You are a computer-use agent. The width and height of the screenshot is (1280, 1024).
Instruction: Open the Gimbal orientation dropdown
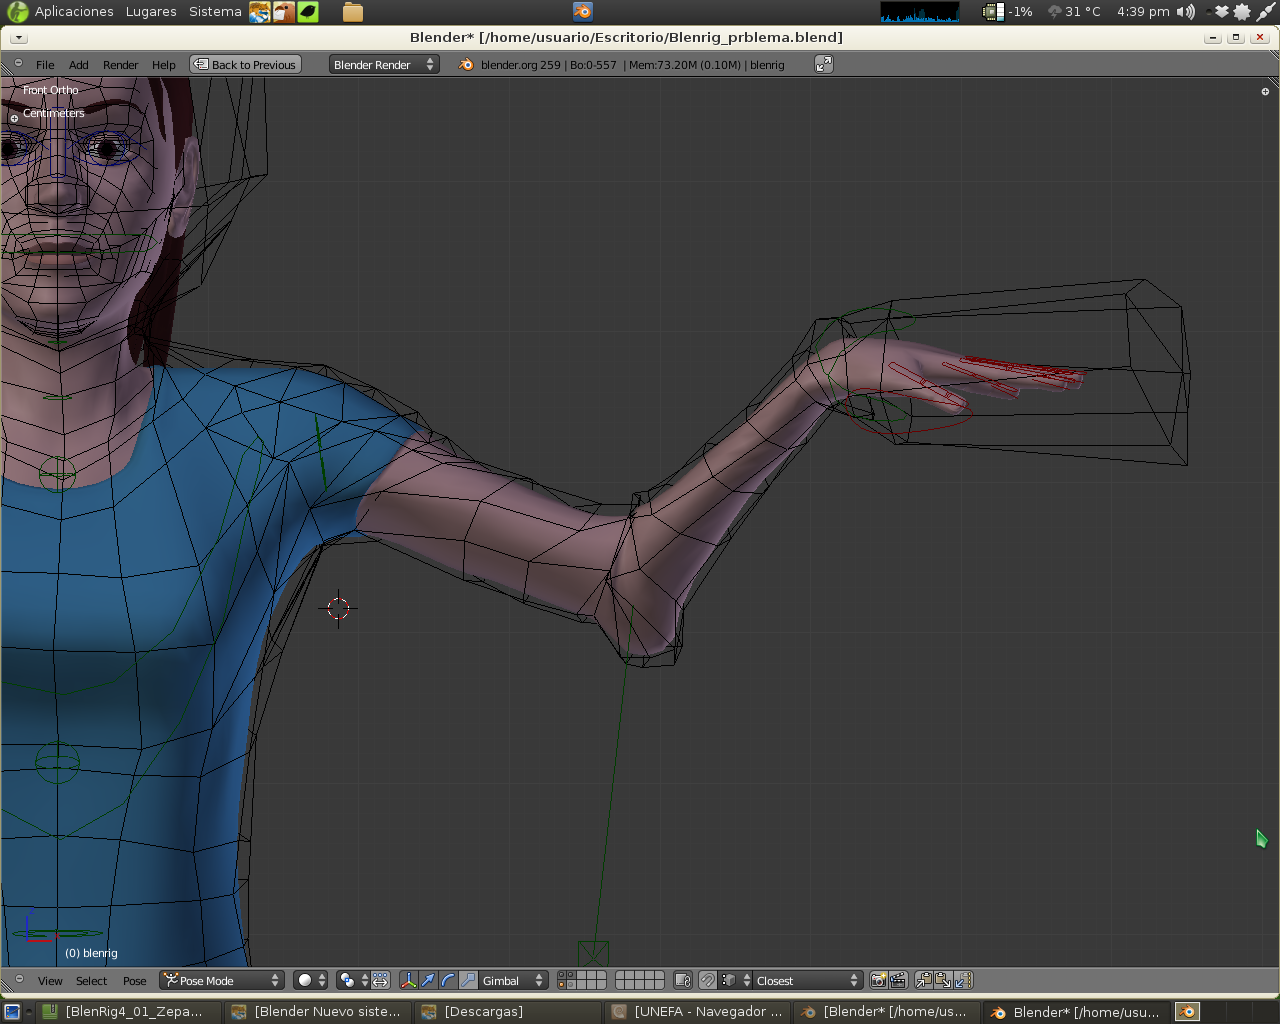tap(512, 980)
